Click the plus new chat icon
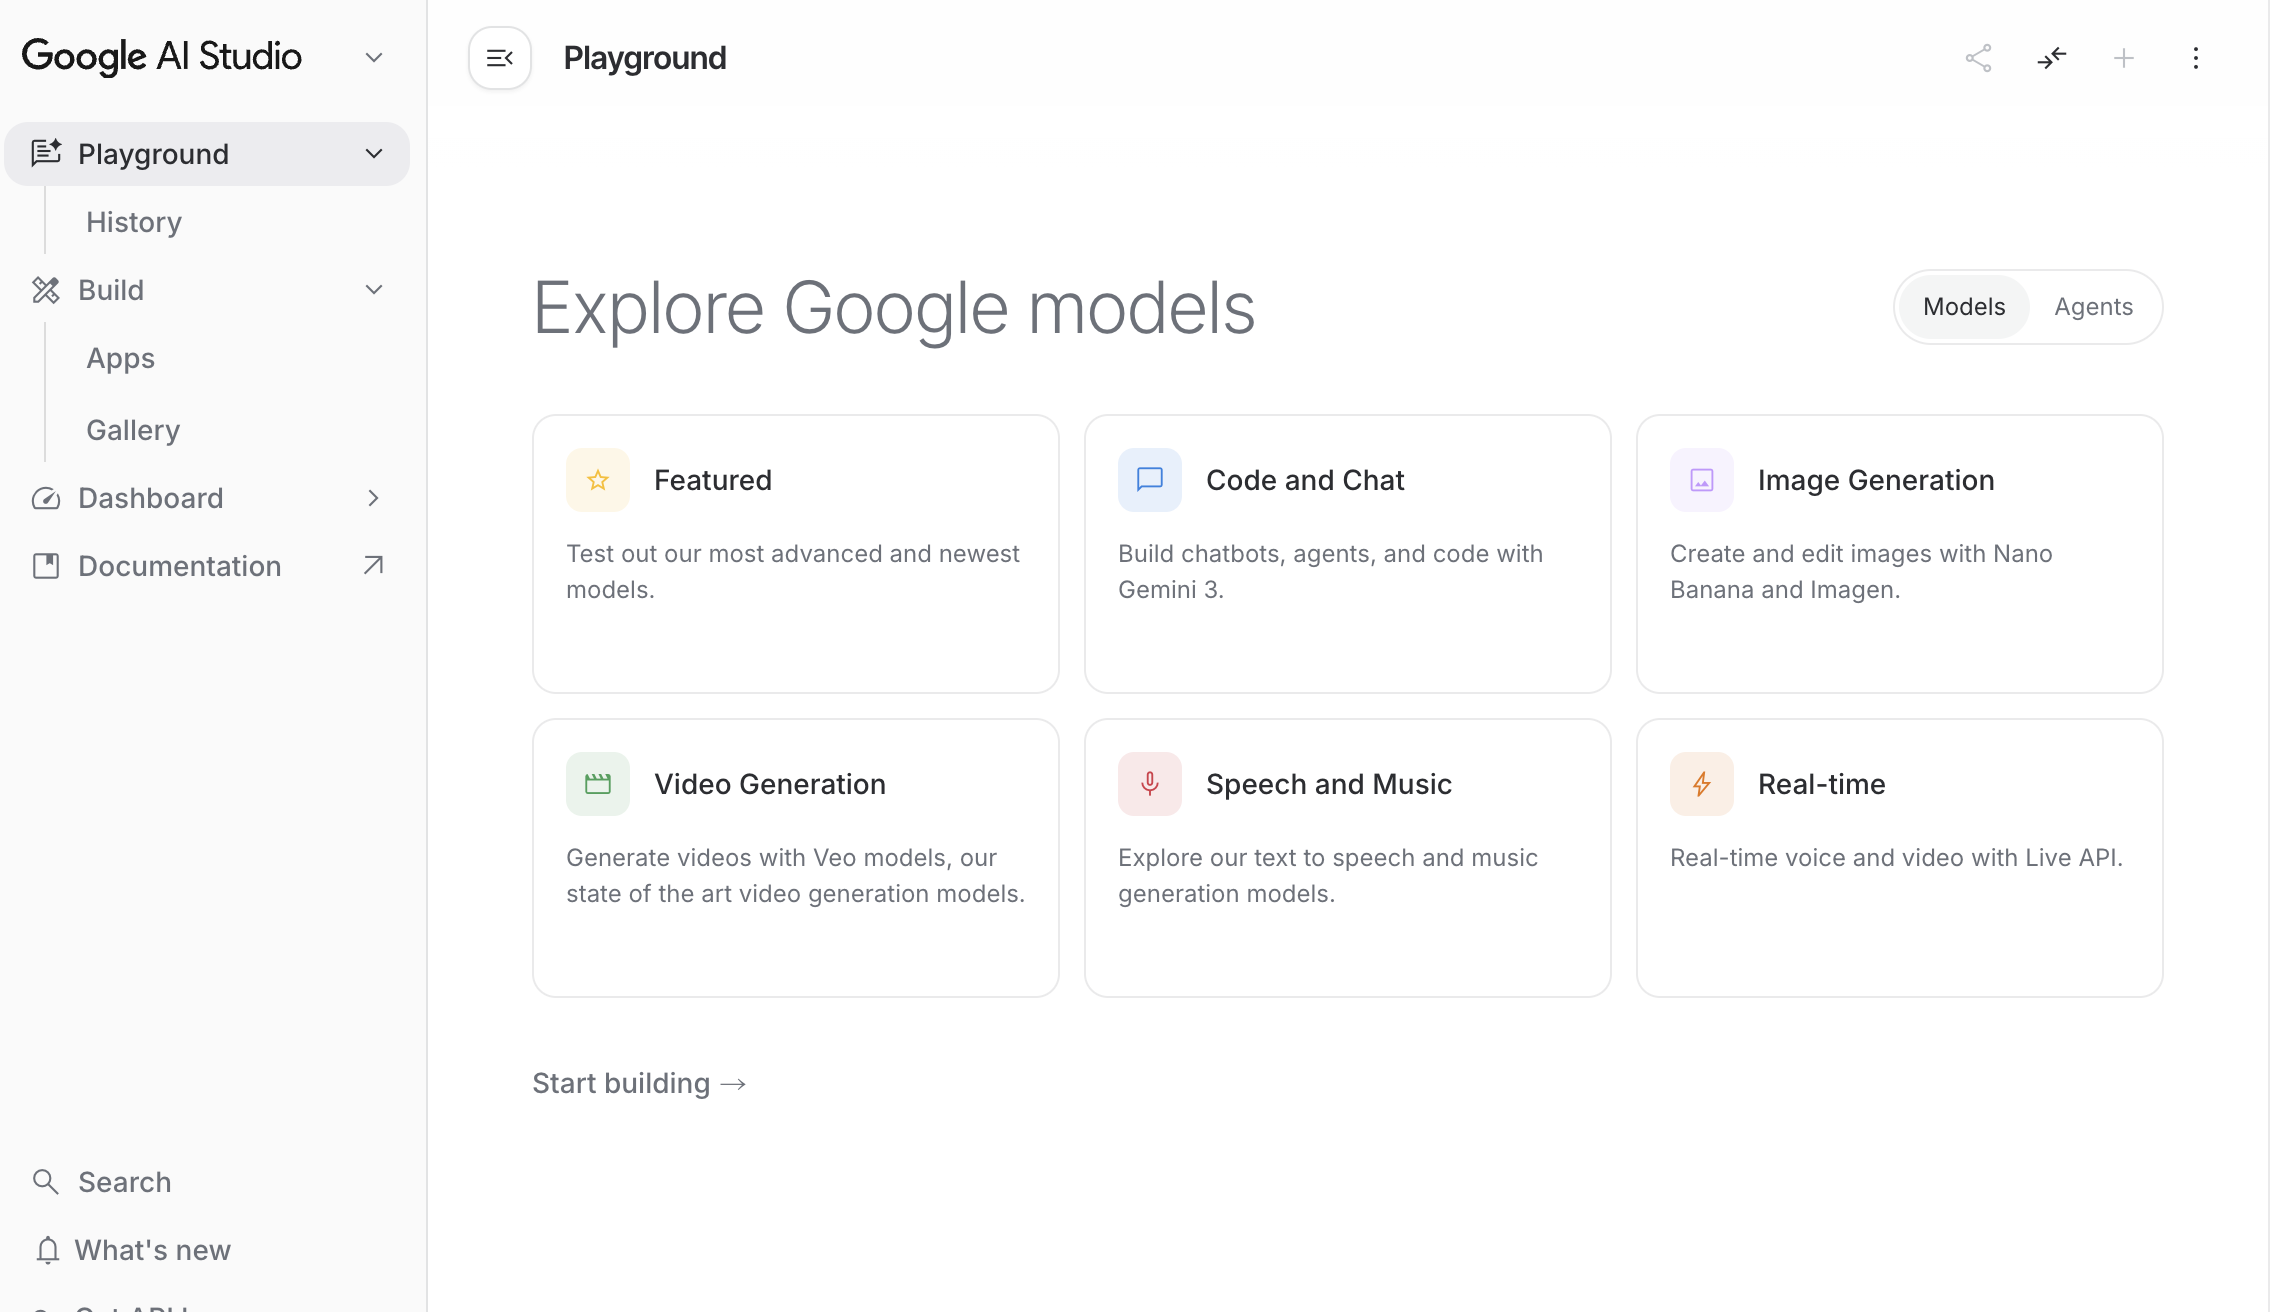2272x1312 pixels. 2123,58
